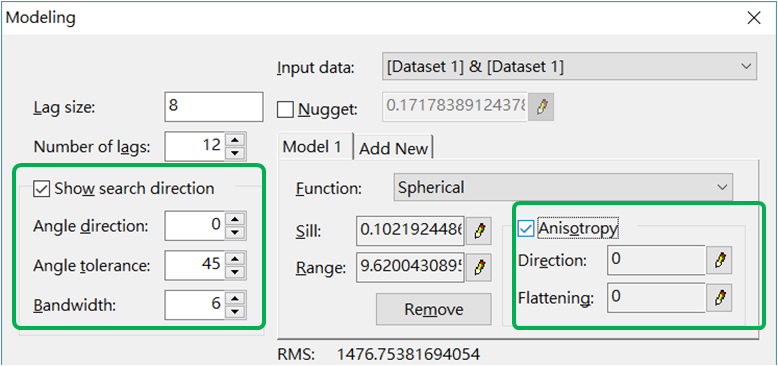Click the pencil icon beside Sill

tap(479, 231)
